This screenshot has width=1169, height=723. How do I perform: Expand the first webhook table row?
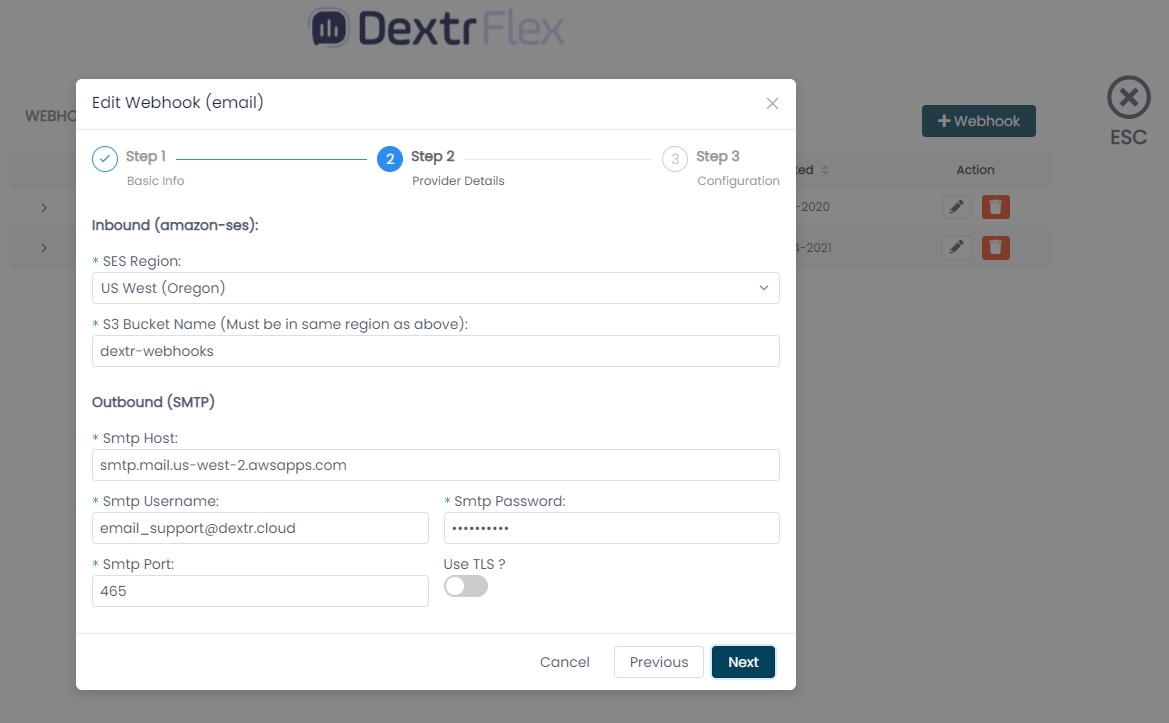click(x=44, y=208)
